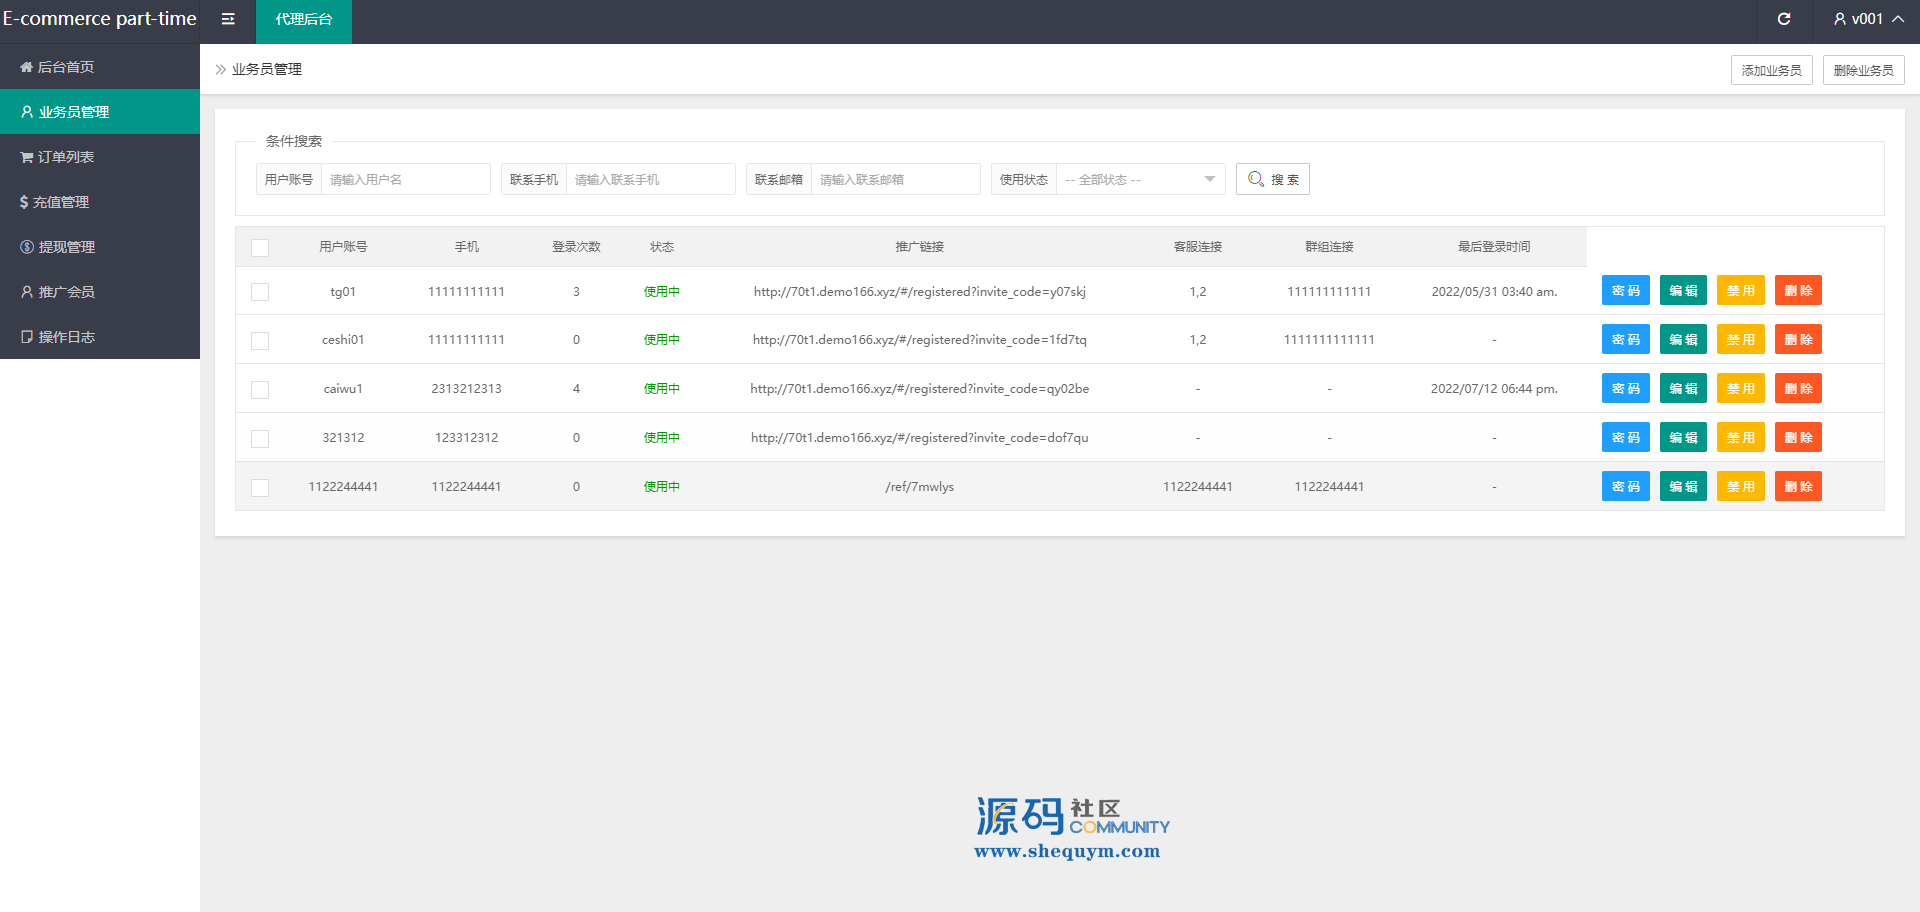Click the 业务员管理 breadcrumb title
Viewport: 1920px width, 912px height.
(267, 69)
